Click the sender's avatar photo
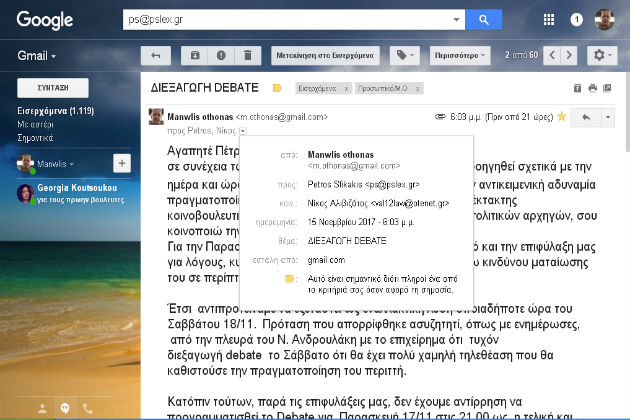 tap(156, 117)
